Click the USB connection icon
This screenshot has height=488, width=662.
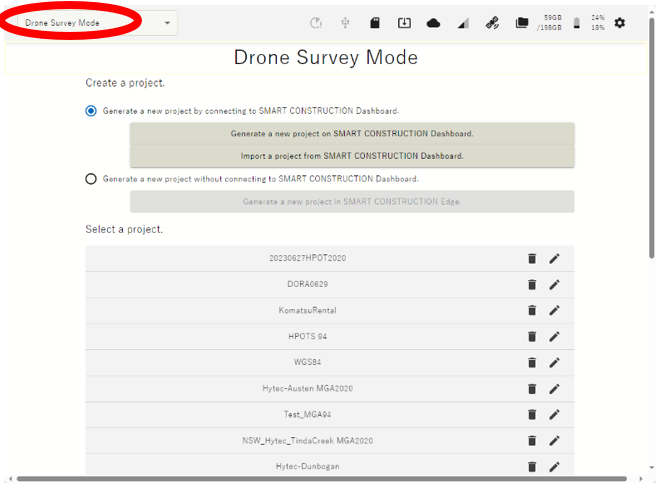pos(345,23)
